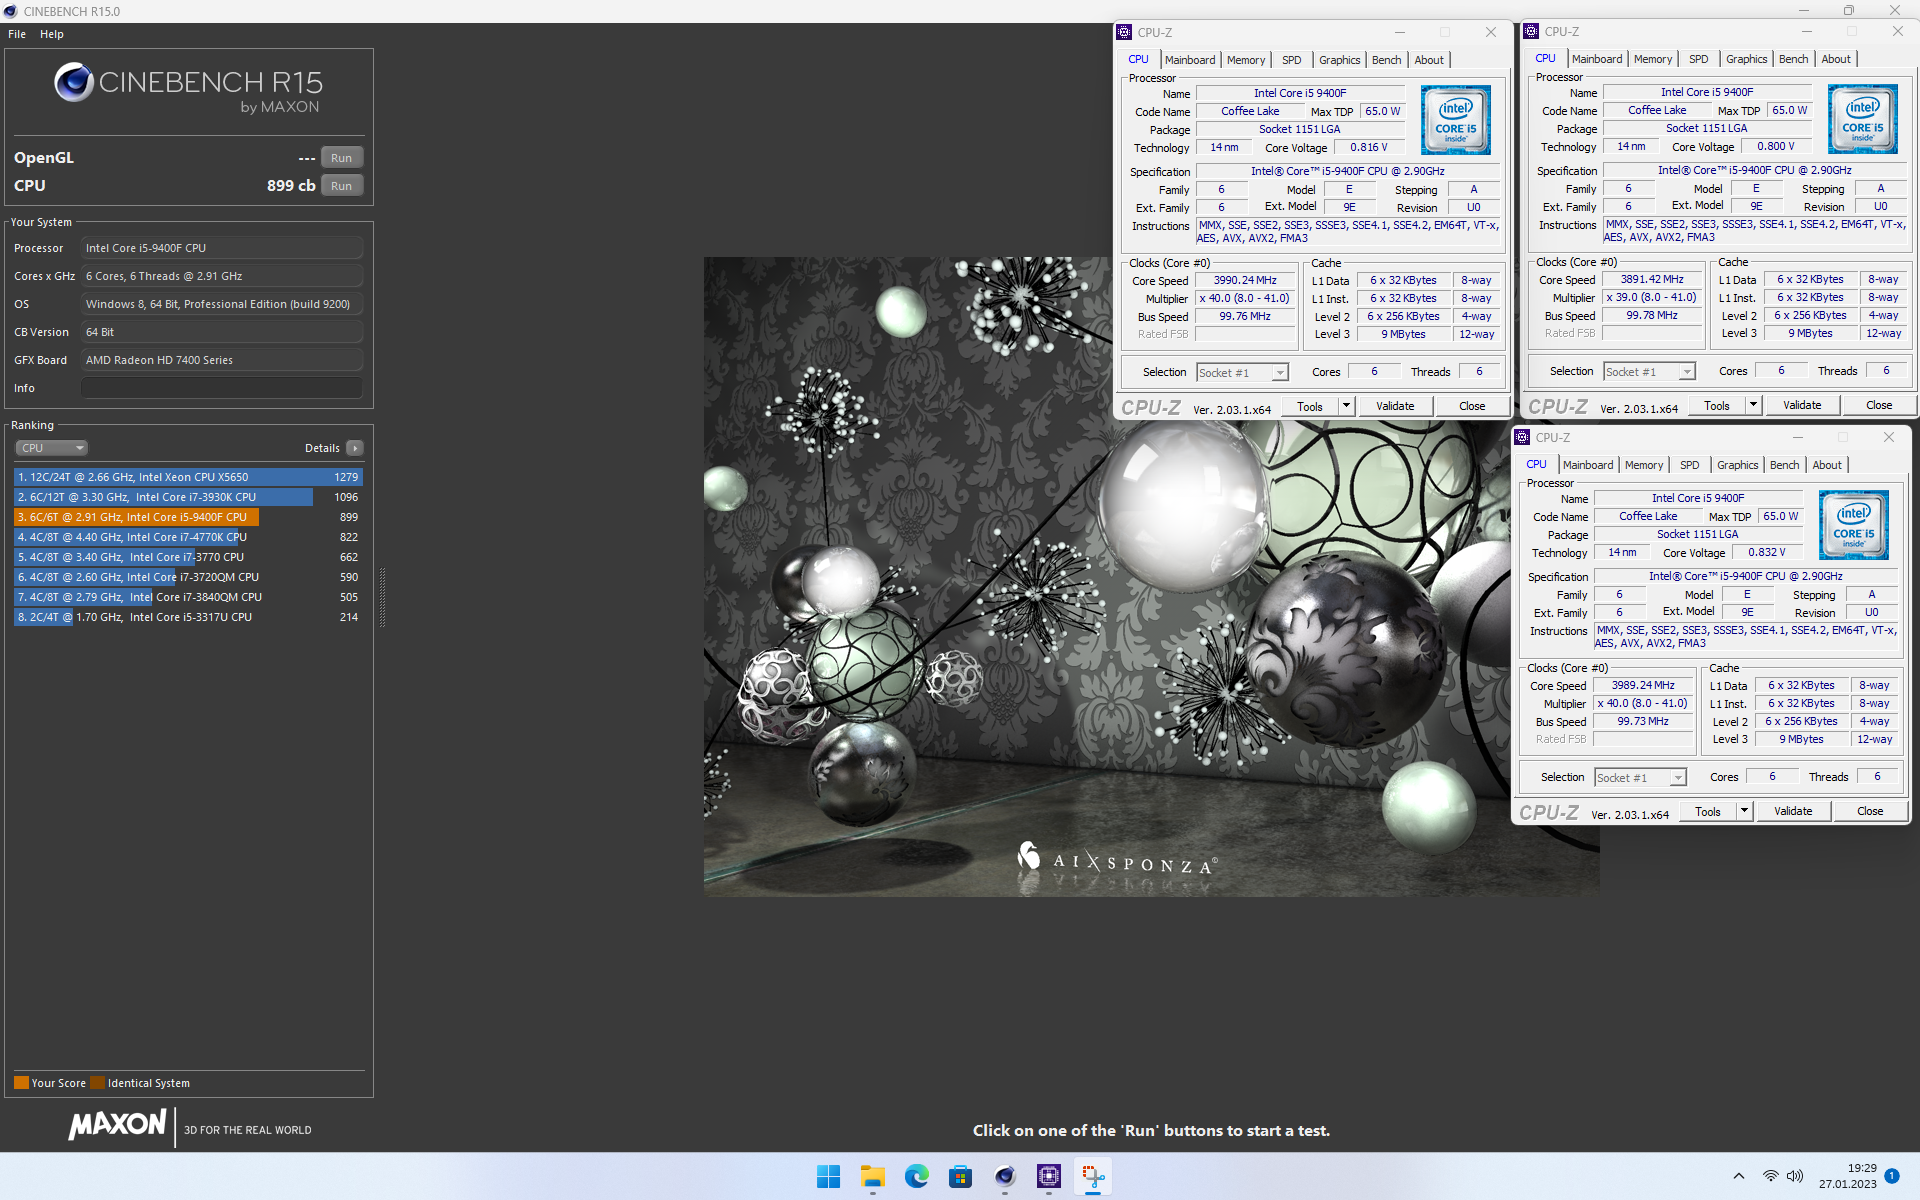Select the i7-3770 ranking row
The height and width of the screenshot is (1200, 1920).
pos(188,557)
